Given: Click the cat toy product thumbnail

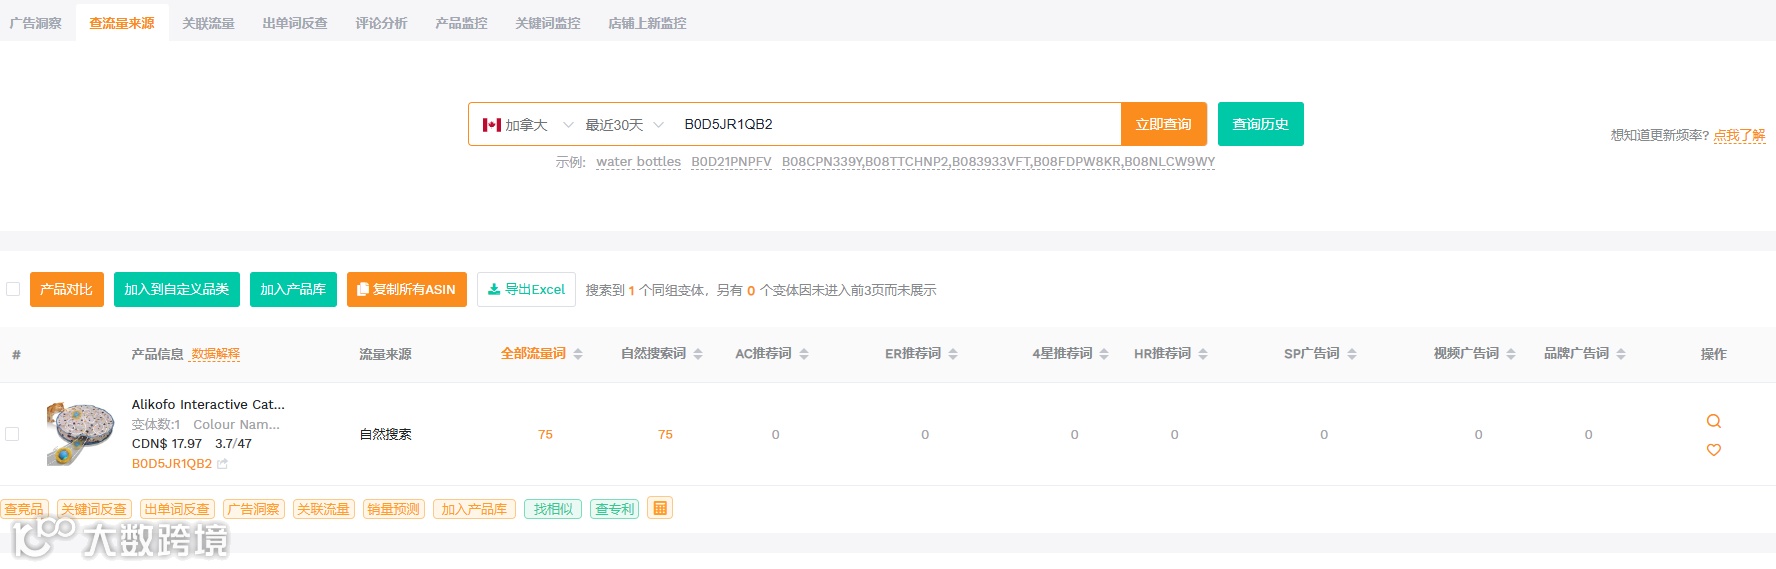Looking at the screenshot, I should 80,433.
